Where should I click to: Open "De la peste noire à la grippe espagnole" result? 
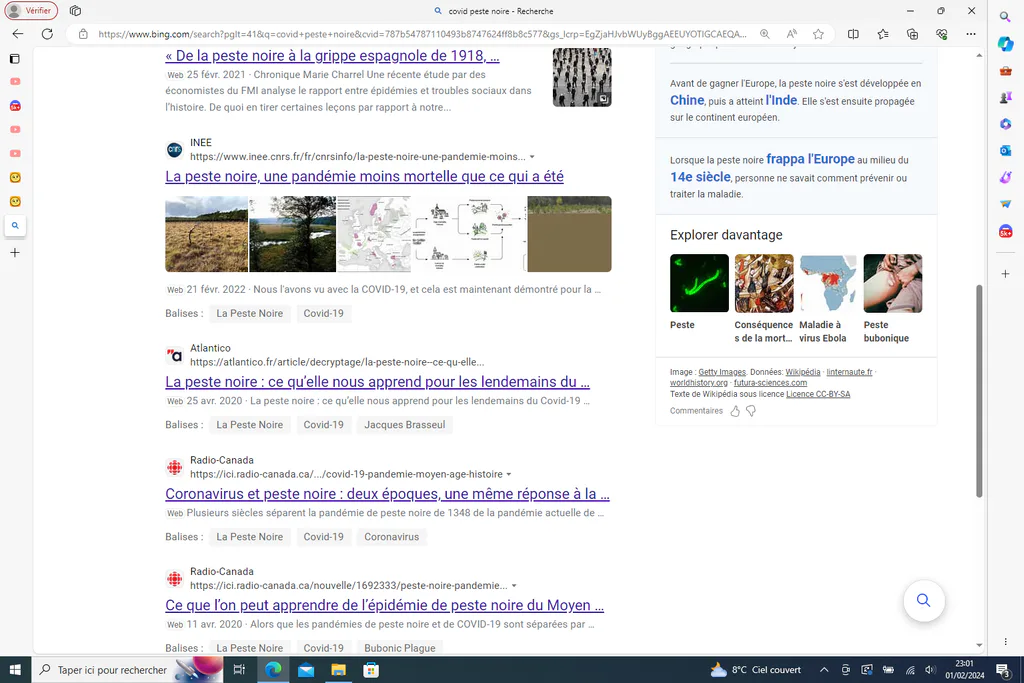coord(332,56)
